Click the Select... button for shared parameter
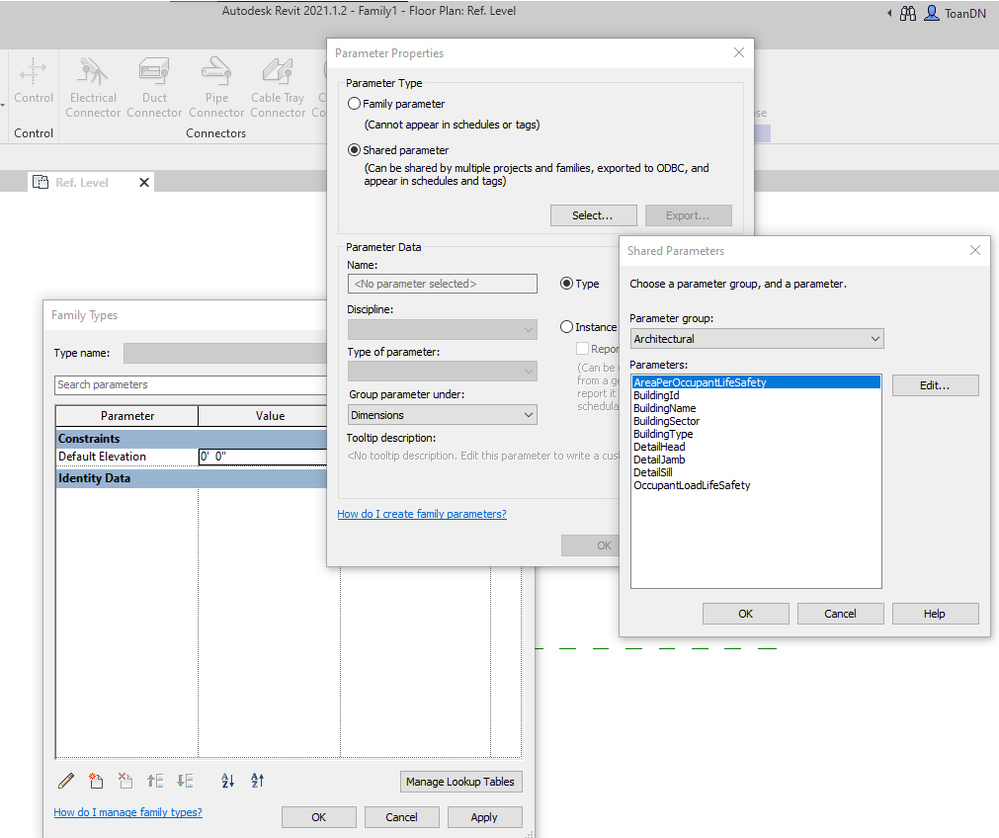This screenshot has width=999, height=838. [593, 215]
